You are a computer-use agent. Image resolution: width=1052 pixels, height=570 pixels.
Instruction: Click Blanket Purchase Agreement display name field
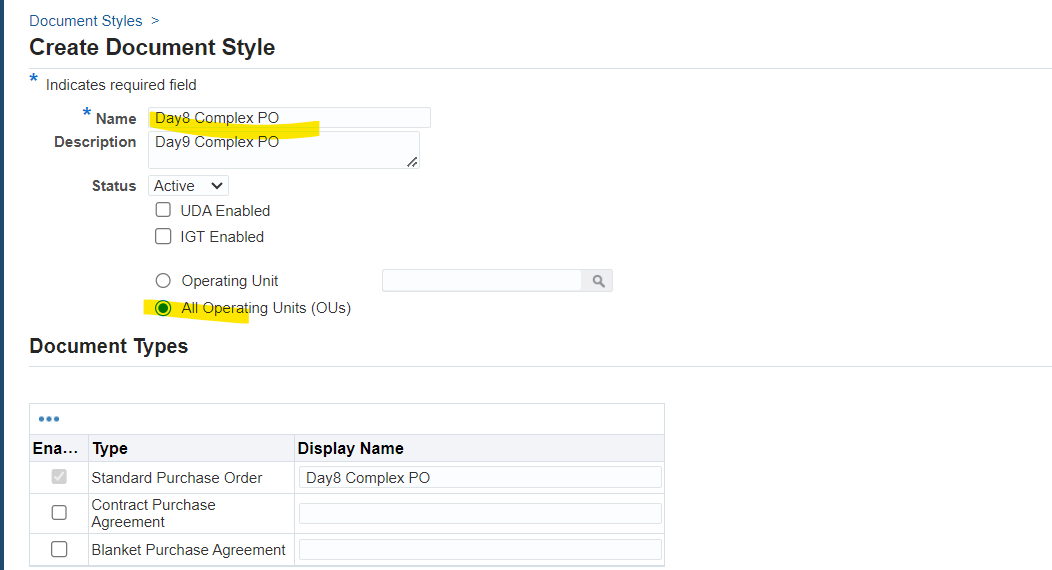[480, 550]
